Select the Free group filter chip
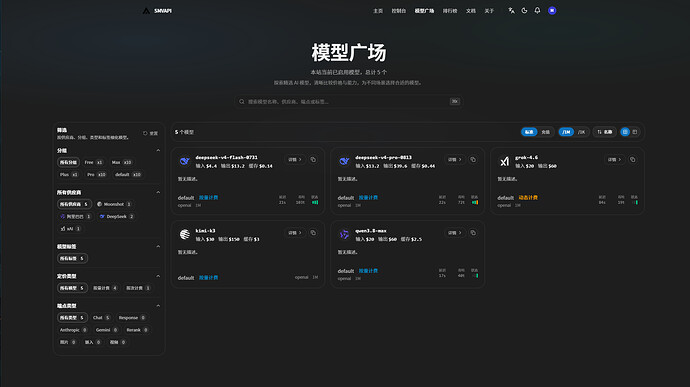The width and height of the screenshot is (690, 387). (x=93, y=162)
